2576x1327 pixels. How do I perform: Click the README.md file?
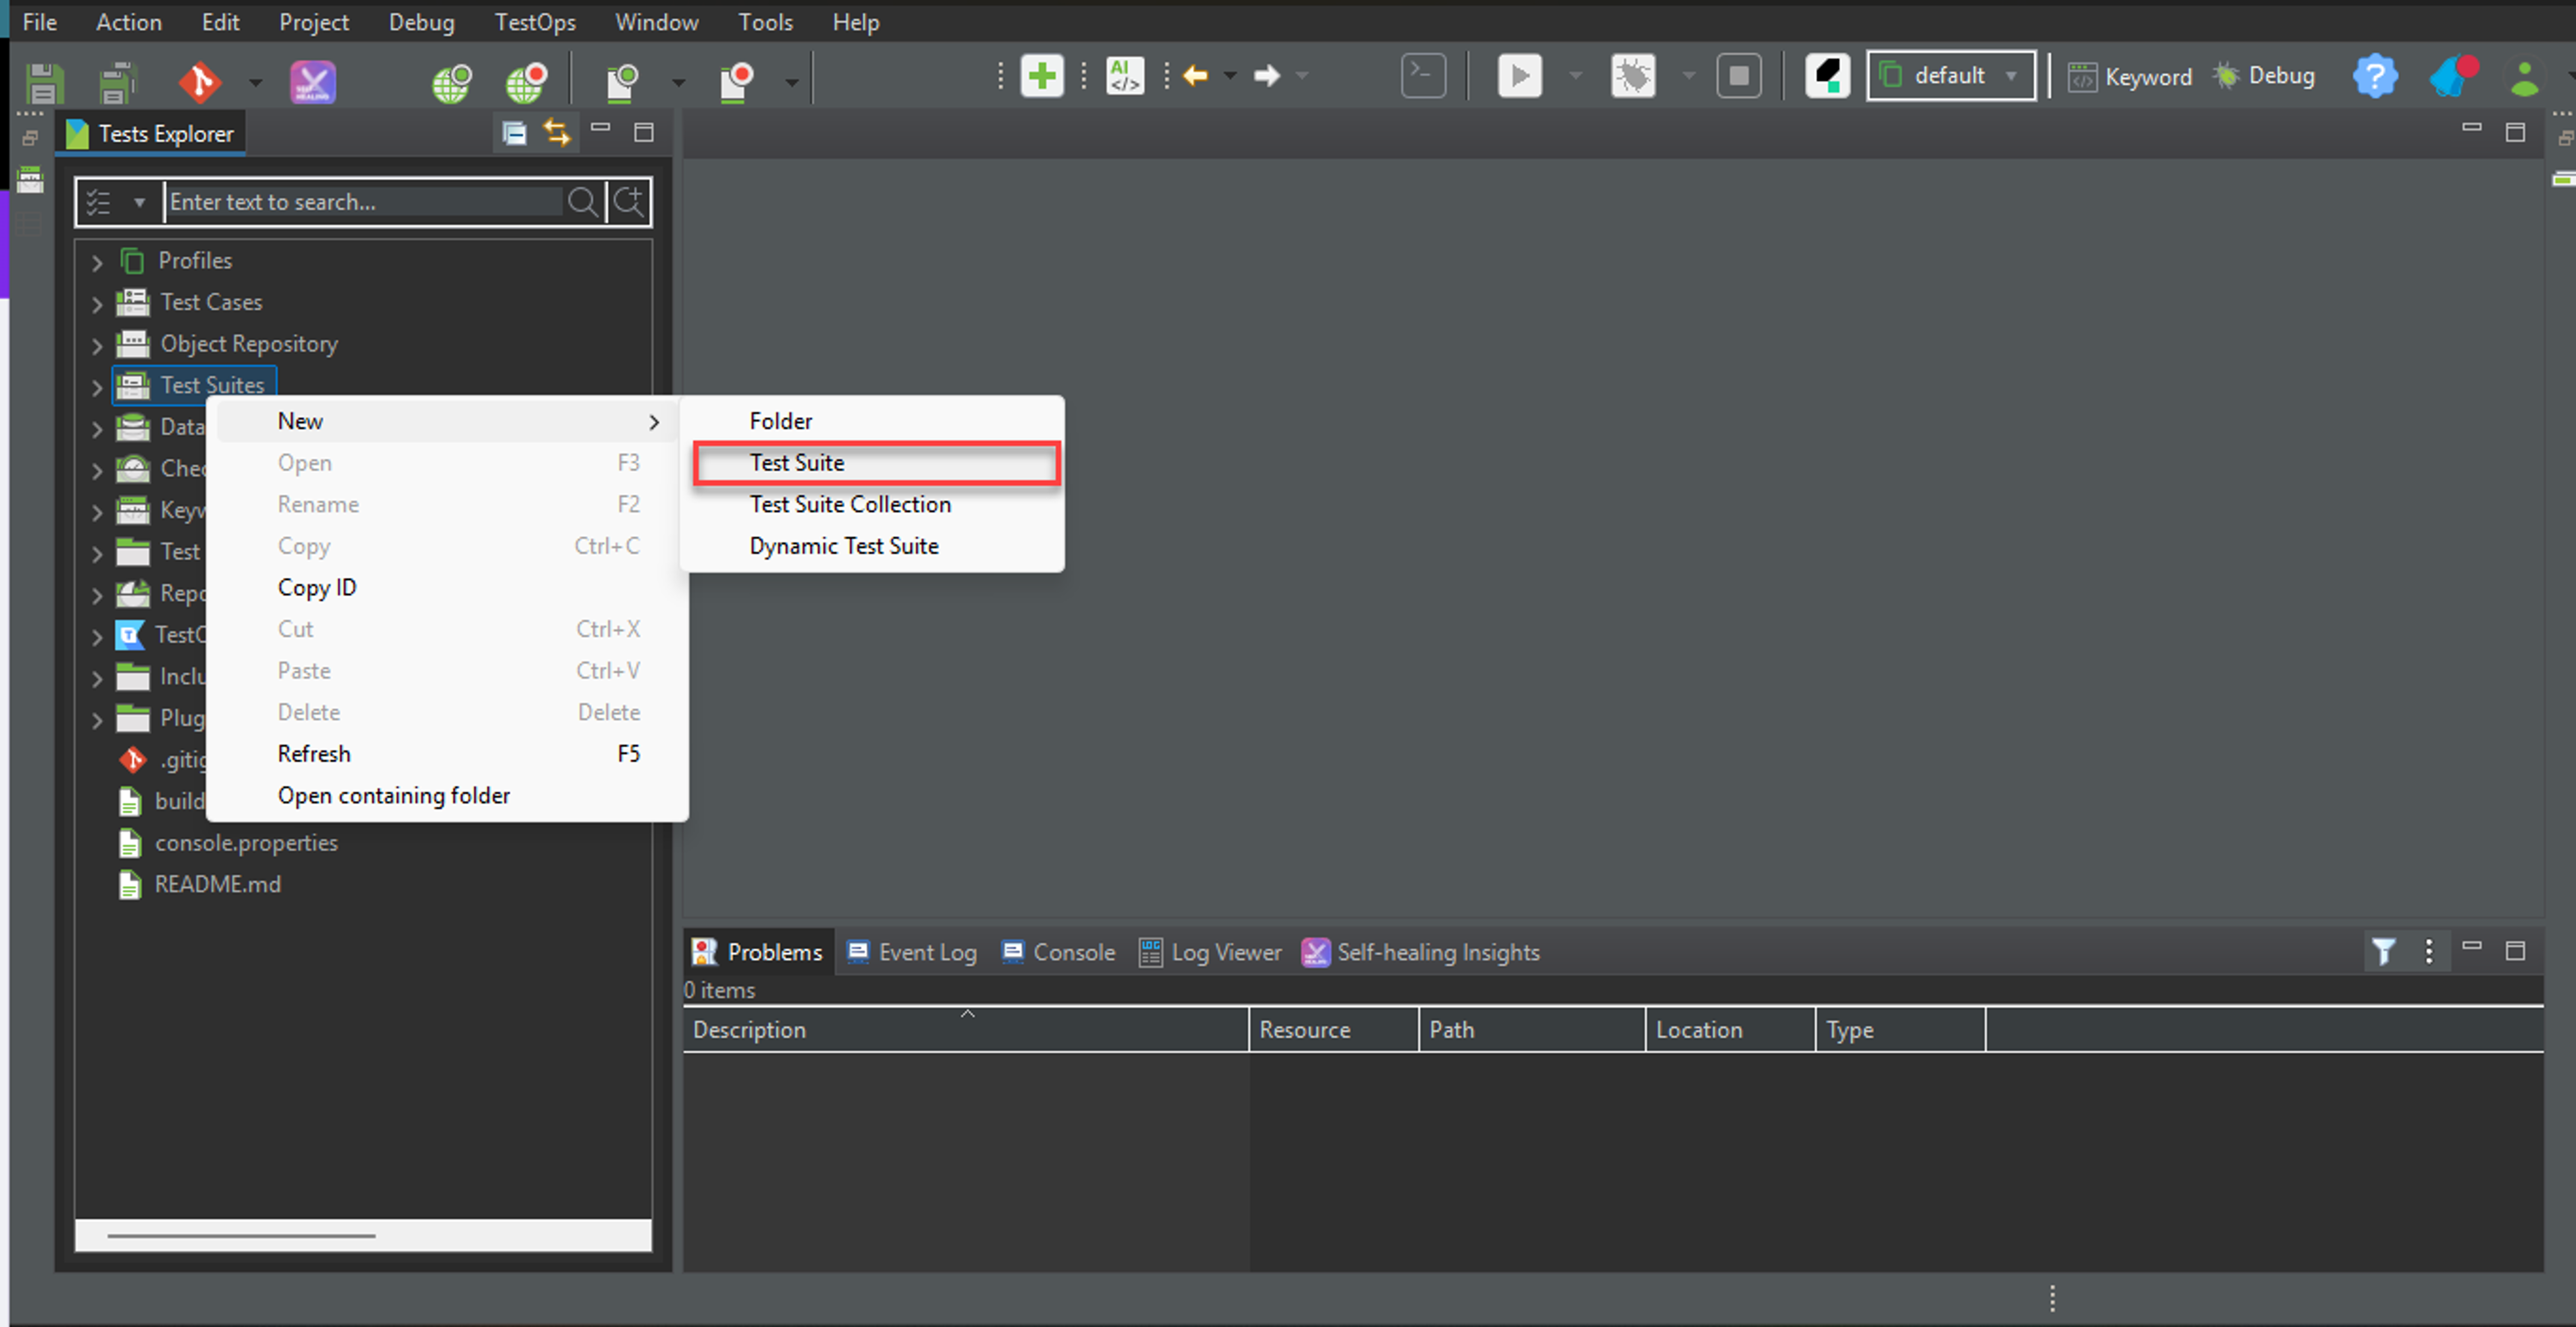[217, 884]
